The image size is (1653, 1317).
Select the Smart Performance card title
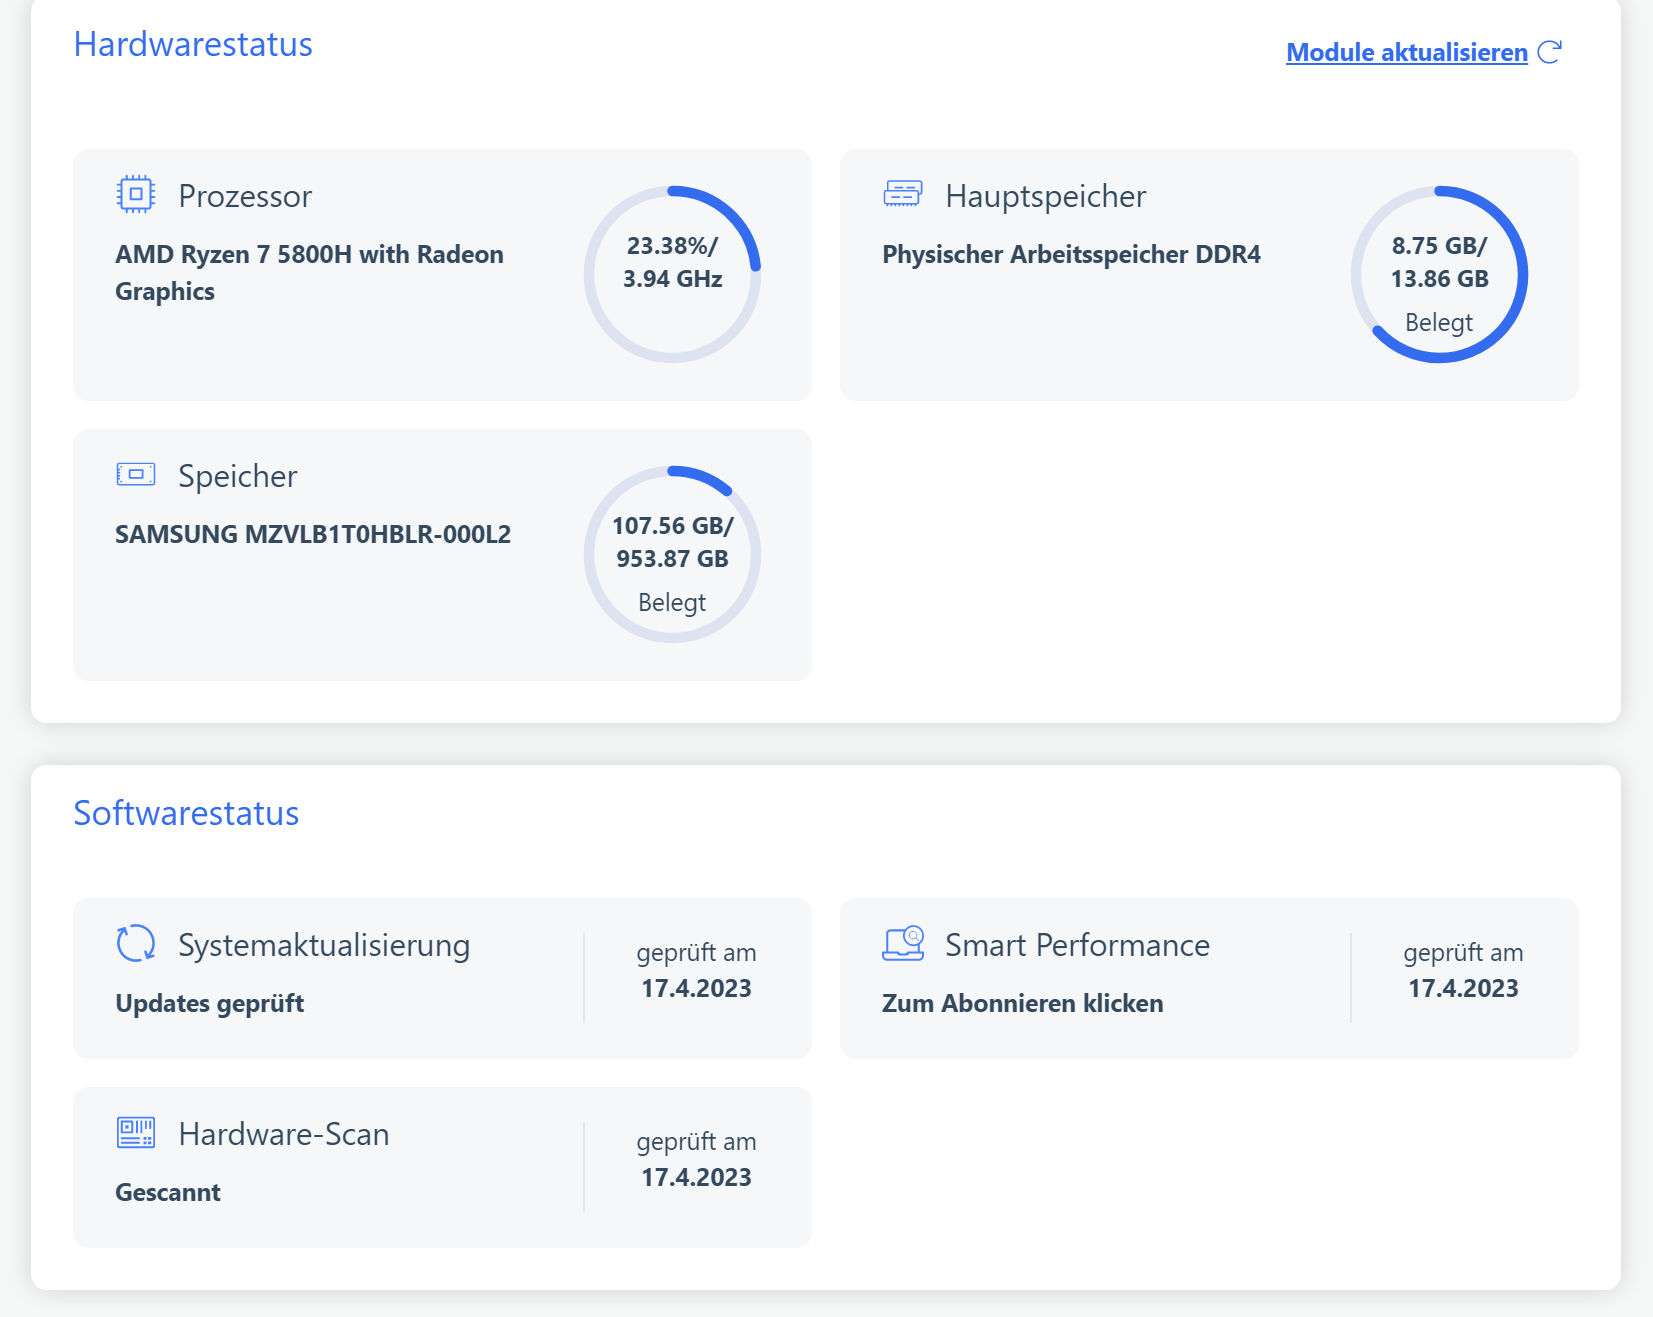[1077, 945]
